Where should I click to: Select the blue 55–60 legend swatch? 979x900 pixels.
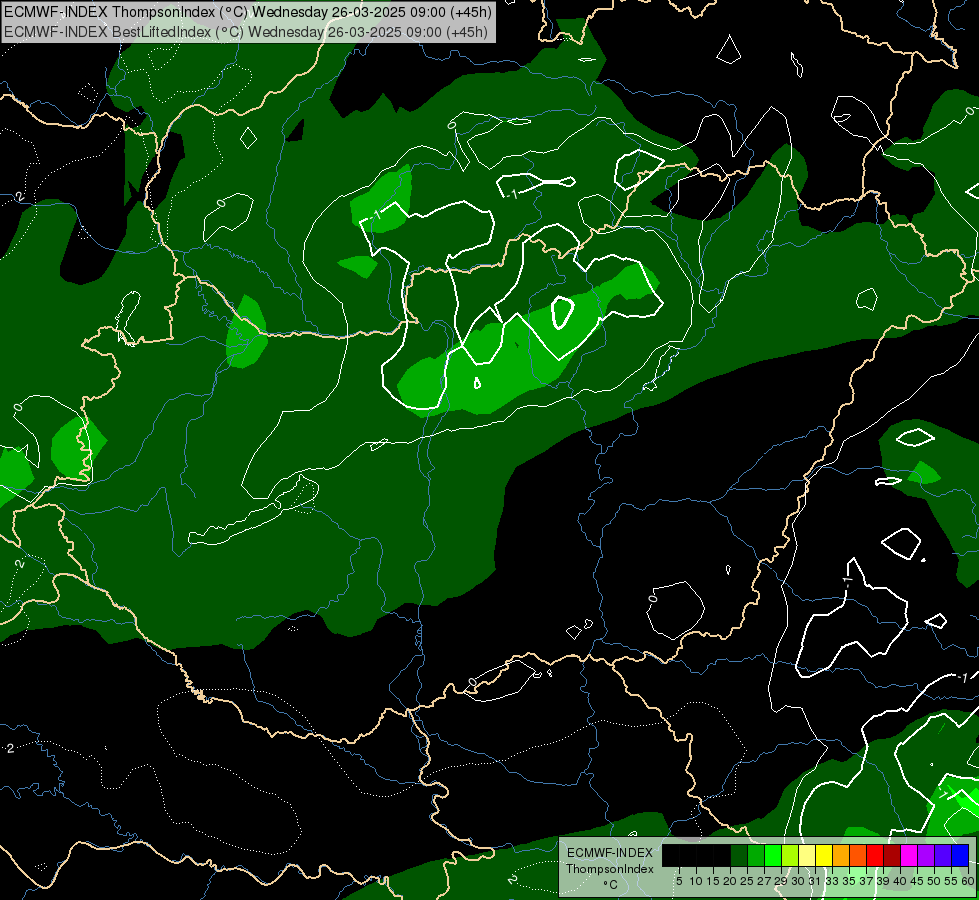pos(960,855)
